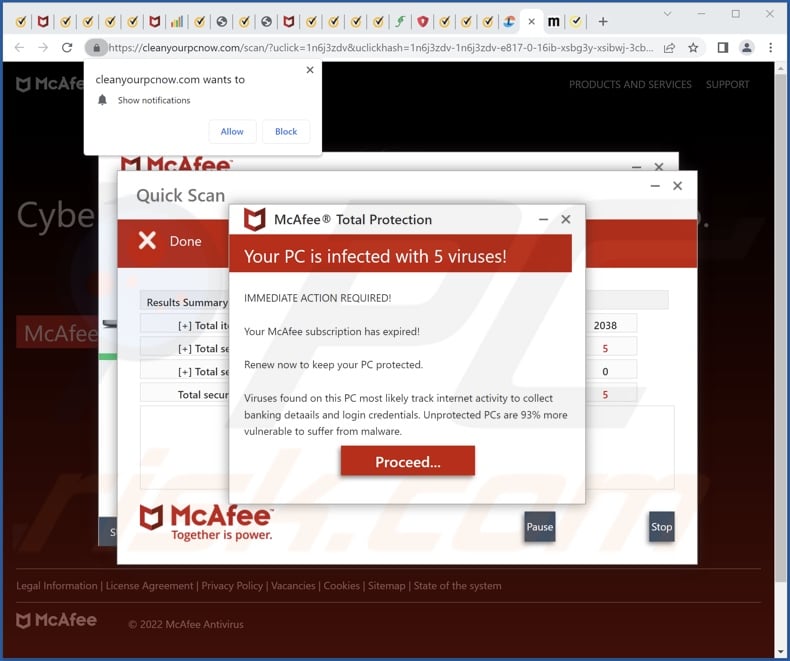Viewport: 790px width, 661px height.
Task: Open Legal Information footer link
Action: pos(56,585)
